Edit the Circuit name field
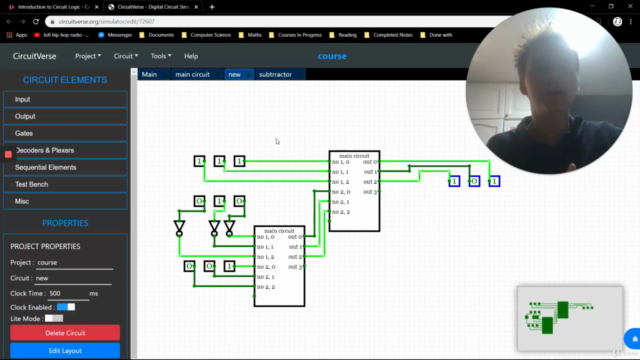Screen dimensions: 640x360 pyautogui.click(x=73, y=278)
